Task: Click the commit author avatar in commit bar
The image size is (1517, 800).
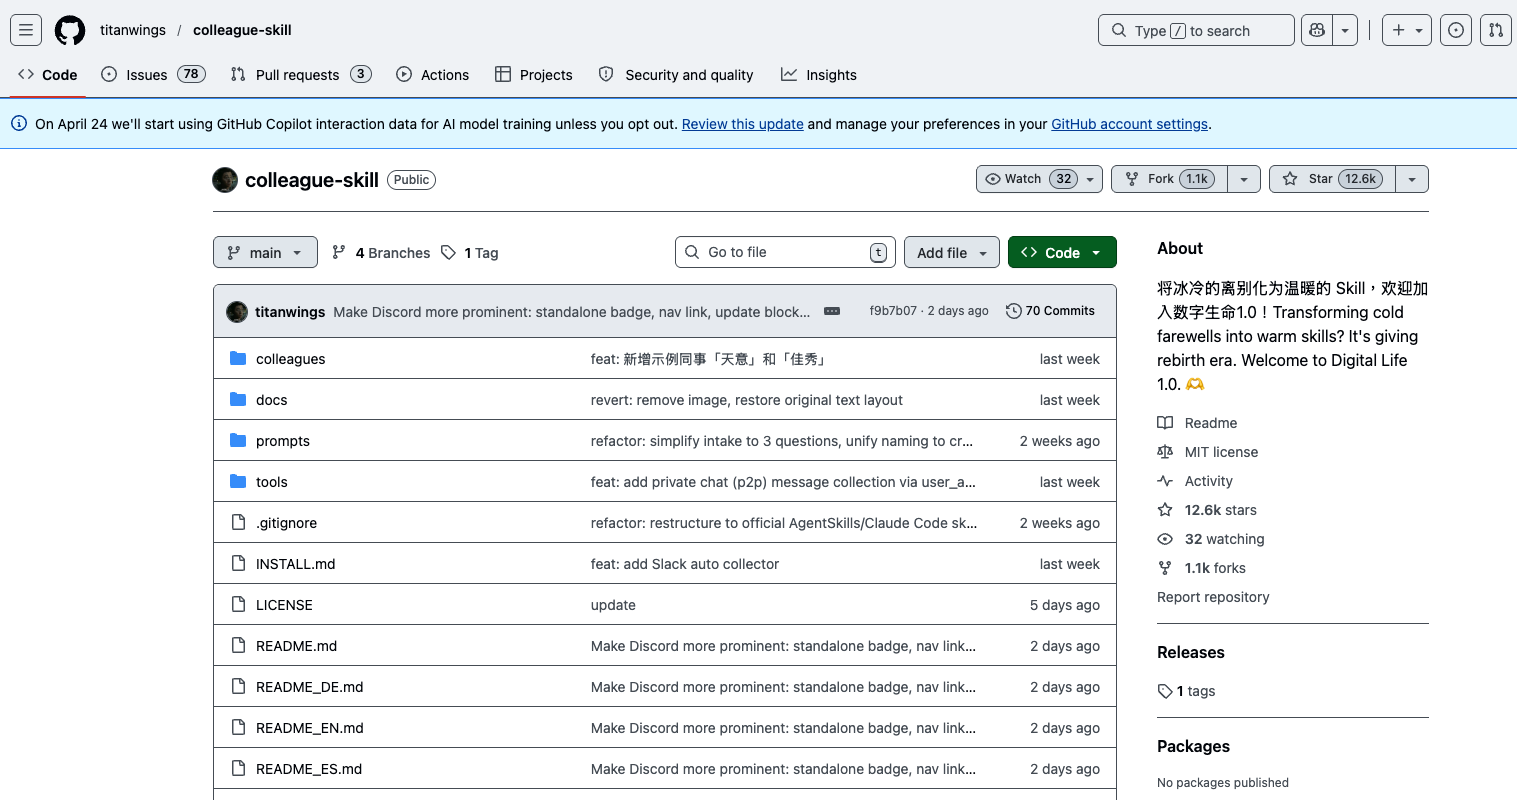Action: (x=237, y=312)
